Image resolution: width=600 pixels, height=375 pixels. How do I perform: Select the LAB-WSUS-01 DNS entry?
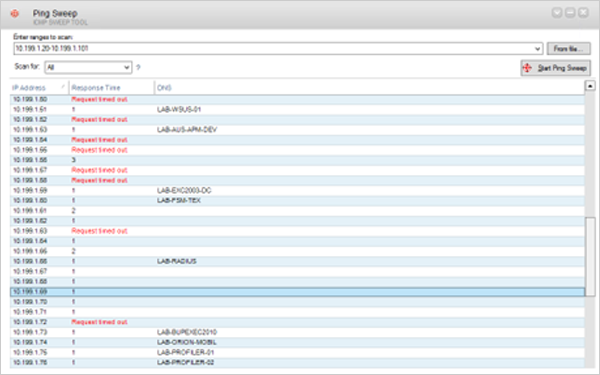coord(179,109)
